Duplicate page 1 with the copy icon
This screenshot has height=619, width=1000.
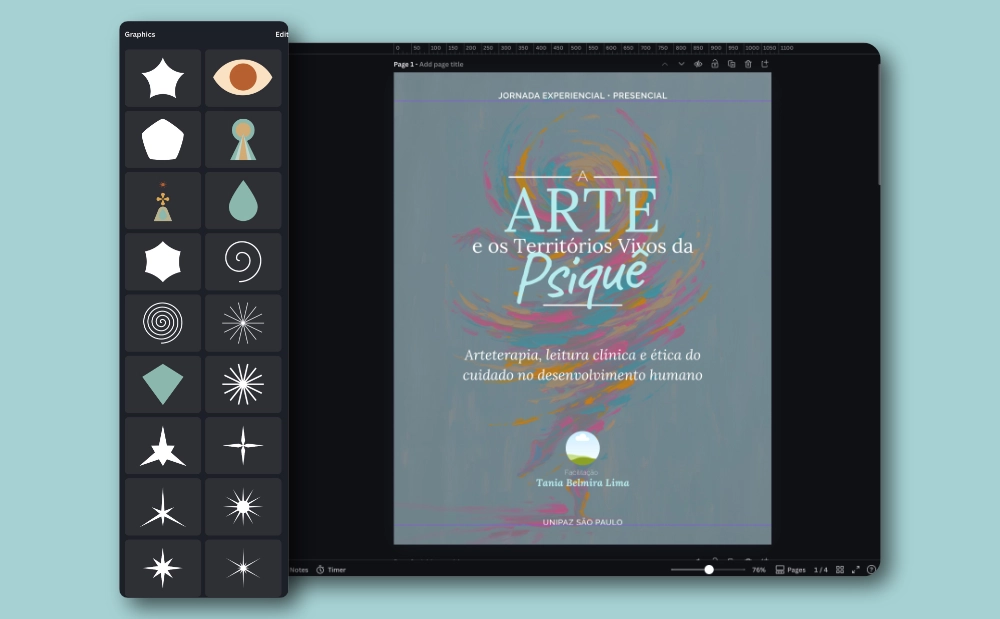click(x=731, y=64)
